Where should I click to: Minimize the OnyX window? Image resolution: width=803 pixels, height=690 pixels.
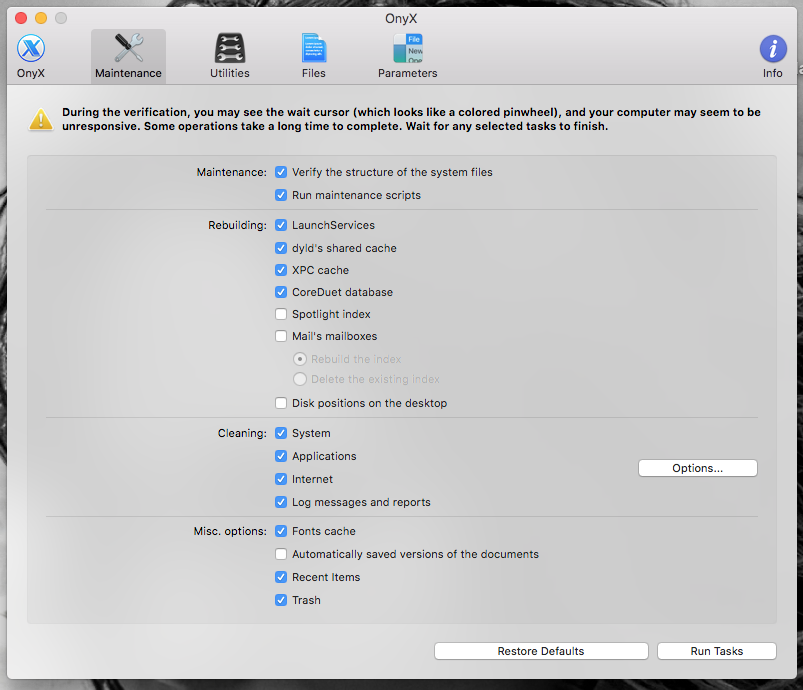(x=41, y=18)
